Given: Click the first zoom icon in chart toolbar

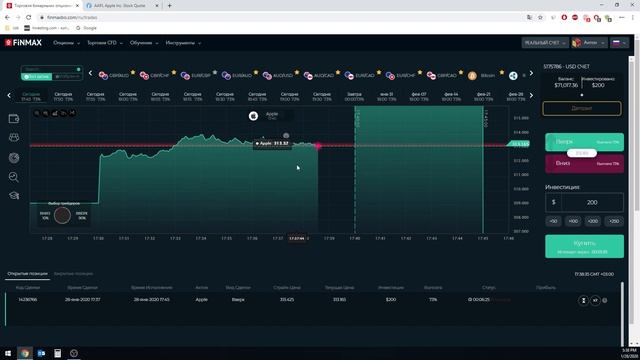Looking at the screenshot, I should (37, 113).
